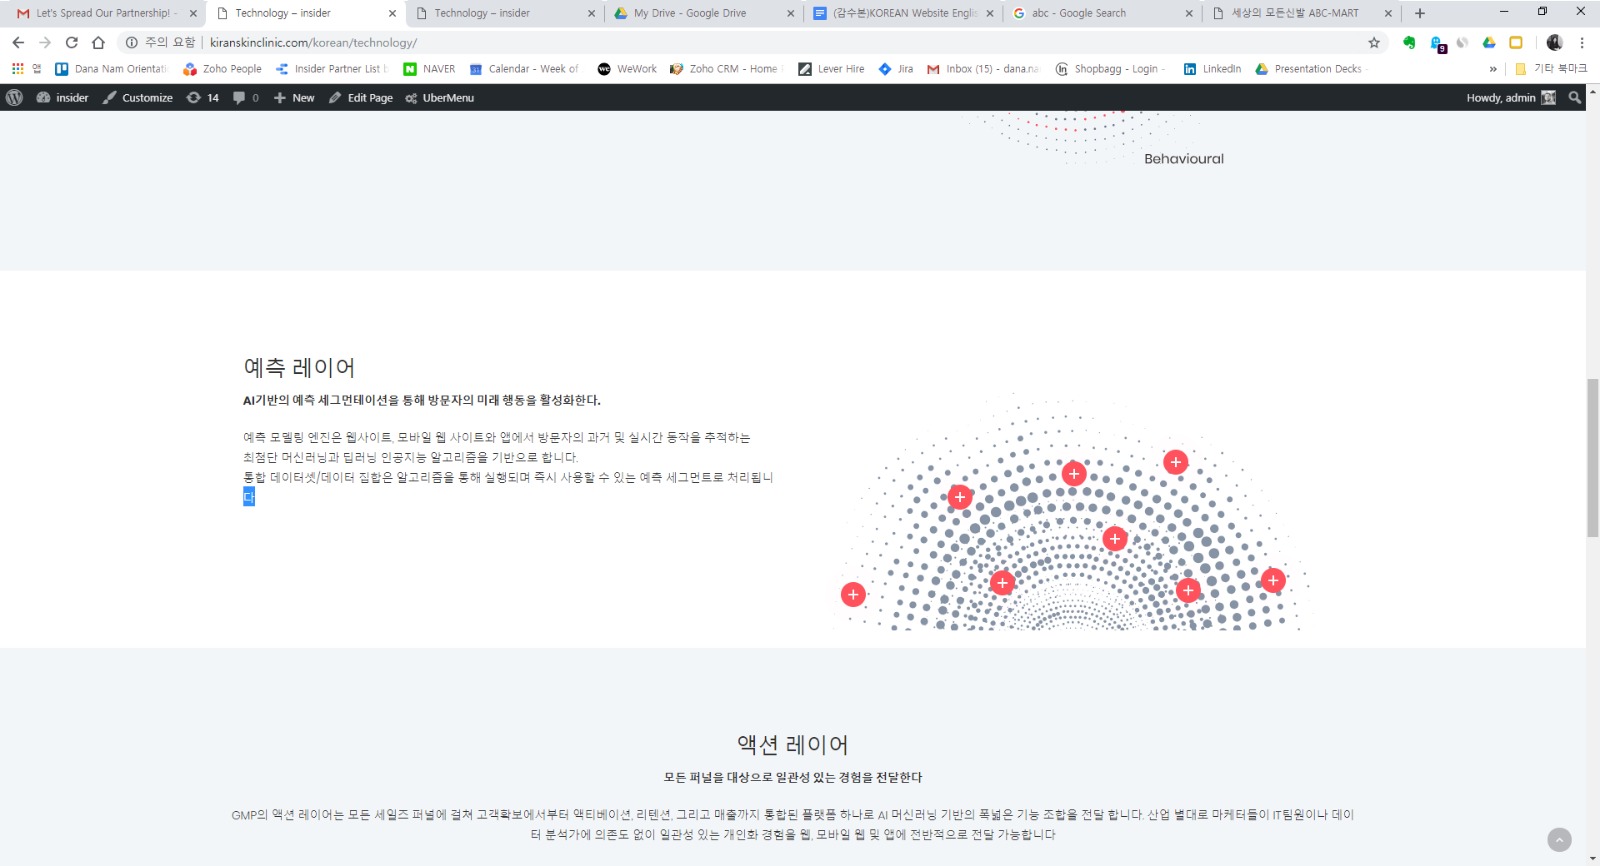Click the WordPress logo in admin bar
The width and height of the screenshot is (1600, 866).
tap(14, 98)
